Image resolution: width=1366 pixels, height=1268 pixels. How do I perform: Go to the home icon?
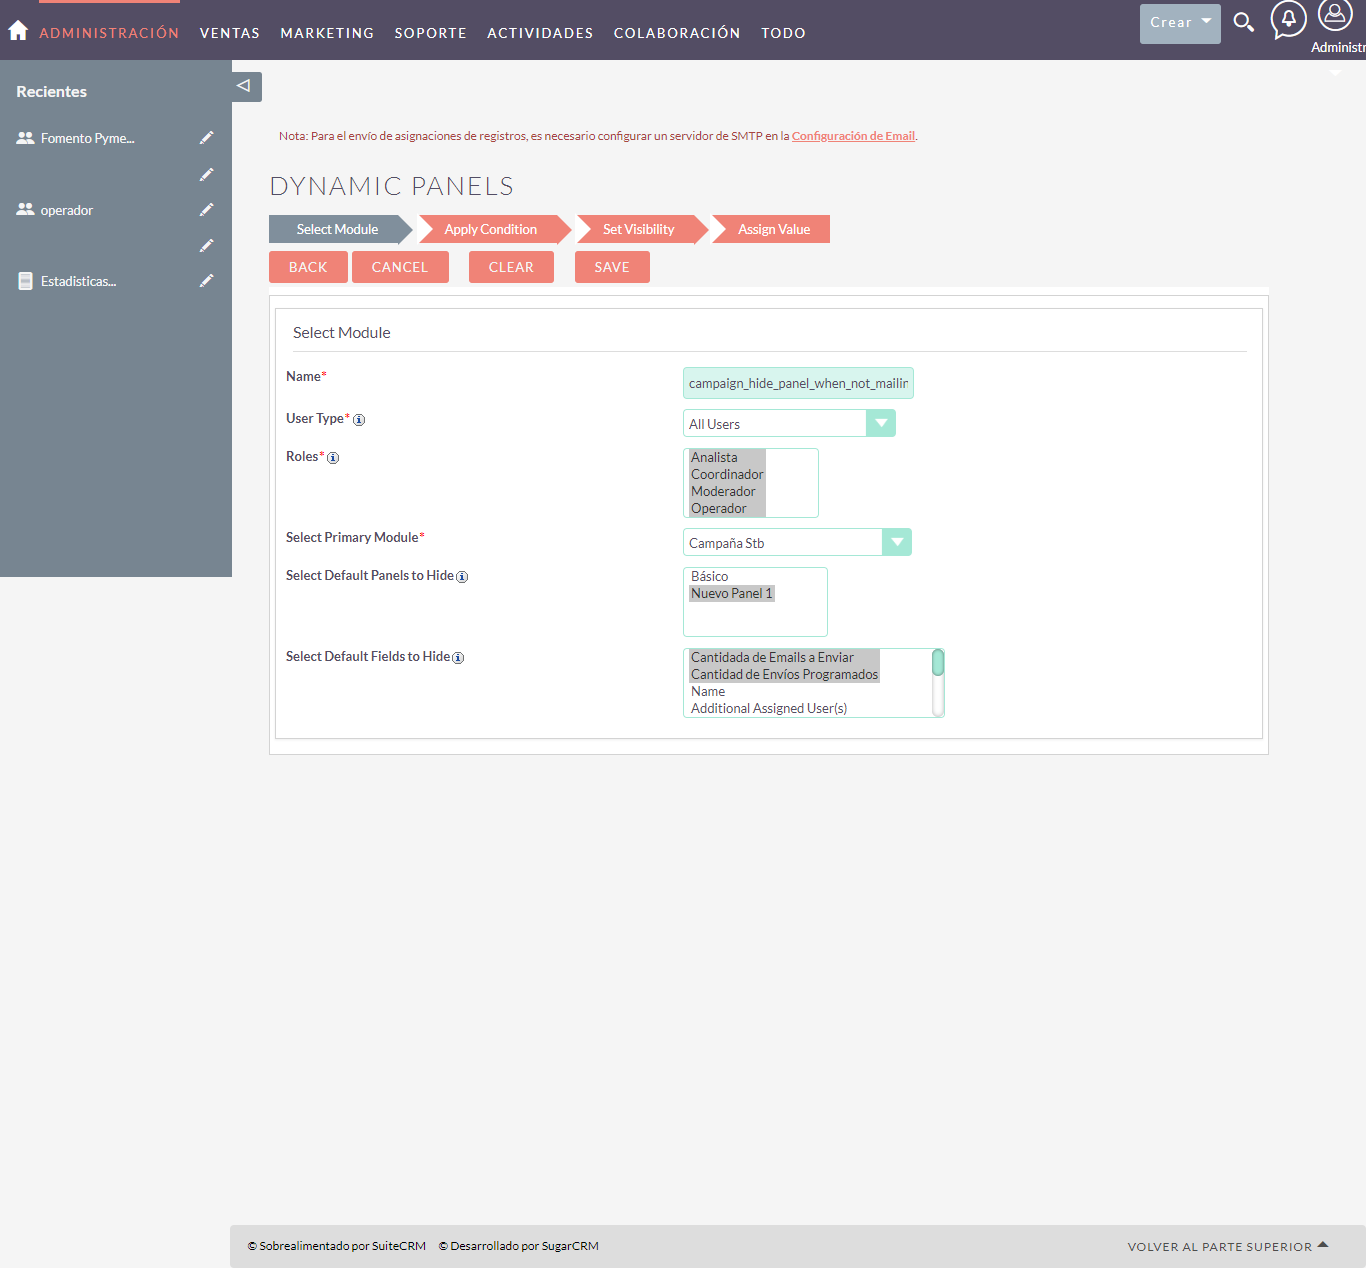point(18,31)
